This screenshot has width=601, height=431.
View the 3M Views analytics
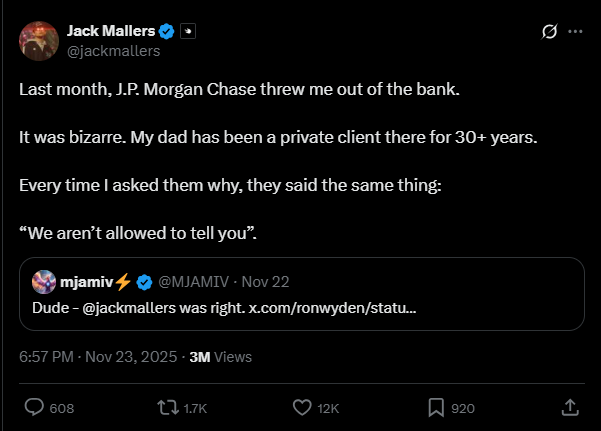(x=220, y=357)
